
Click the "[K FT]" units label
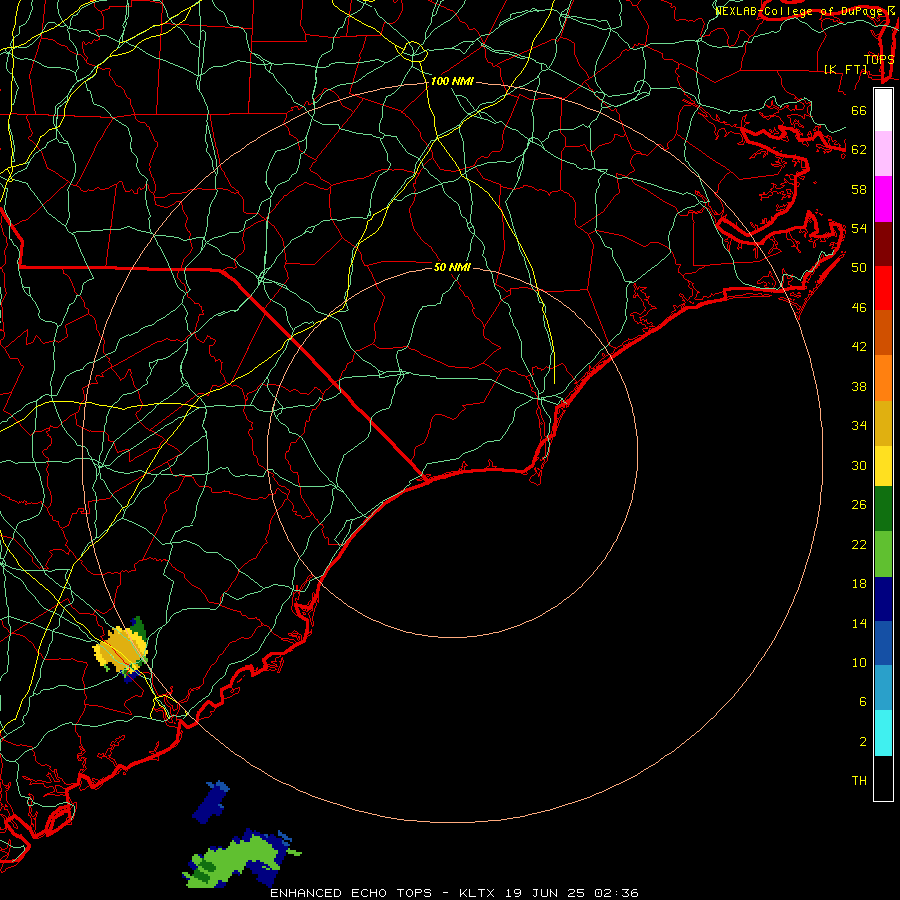click(845, 69)
